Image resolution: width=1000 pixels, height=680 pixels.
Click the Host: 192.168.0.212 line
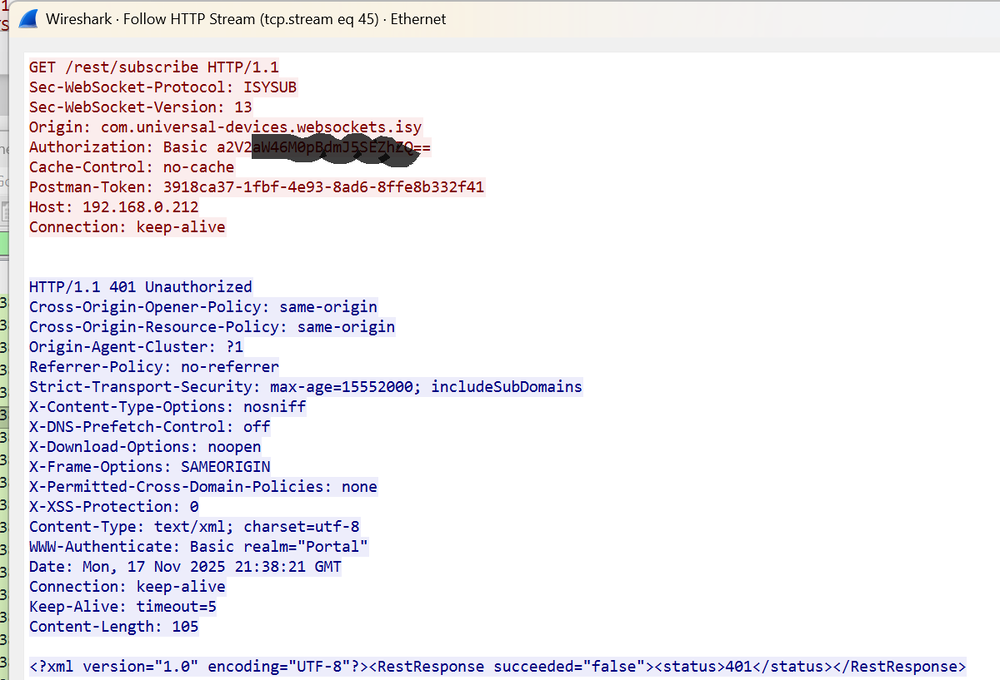113,207
